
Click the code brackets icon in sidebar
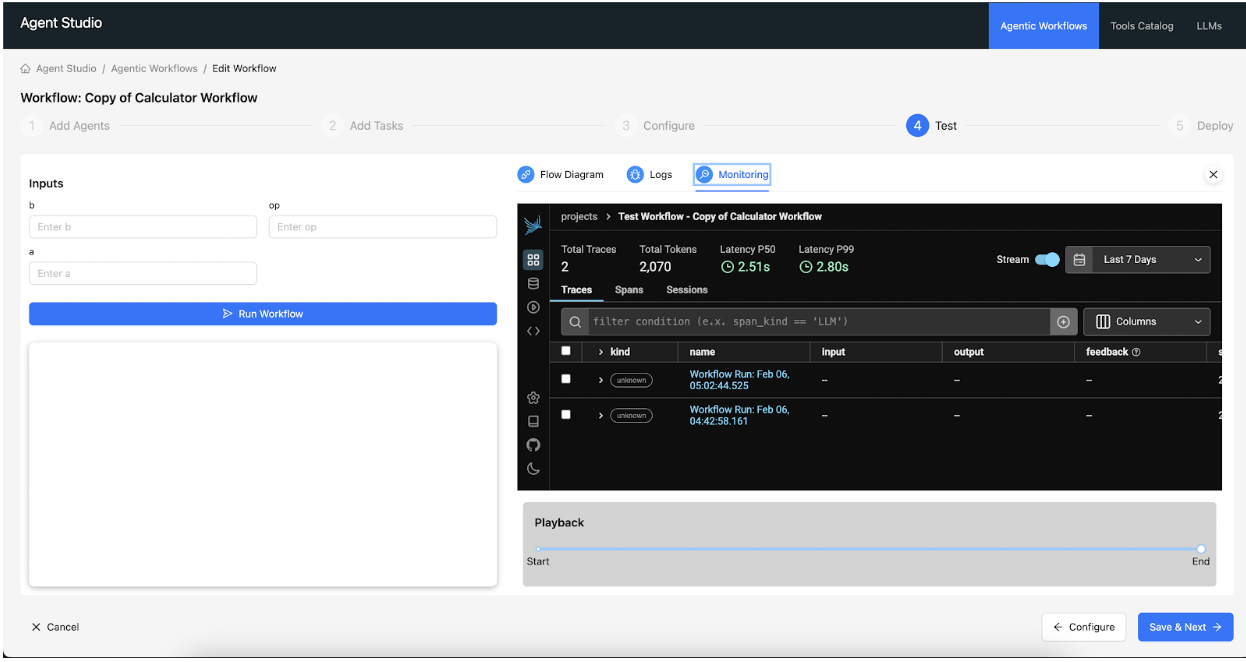coord(533,331)
